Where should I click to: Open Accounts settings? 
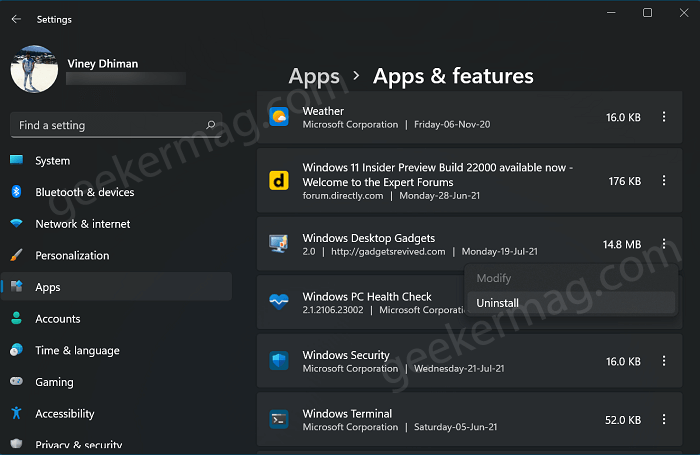pos(58,319)
